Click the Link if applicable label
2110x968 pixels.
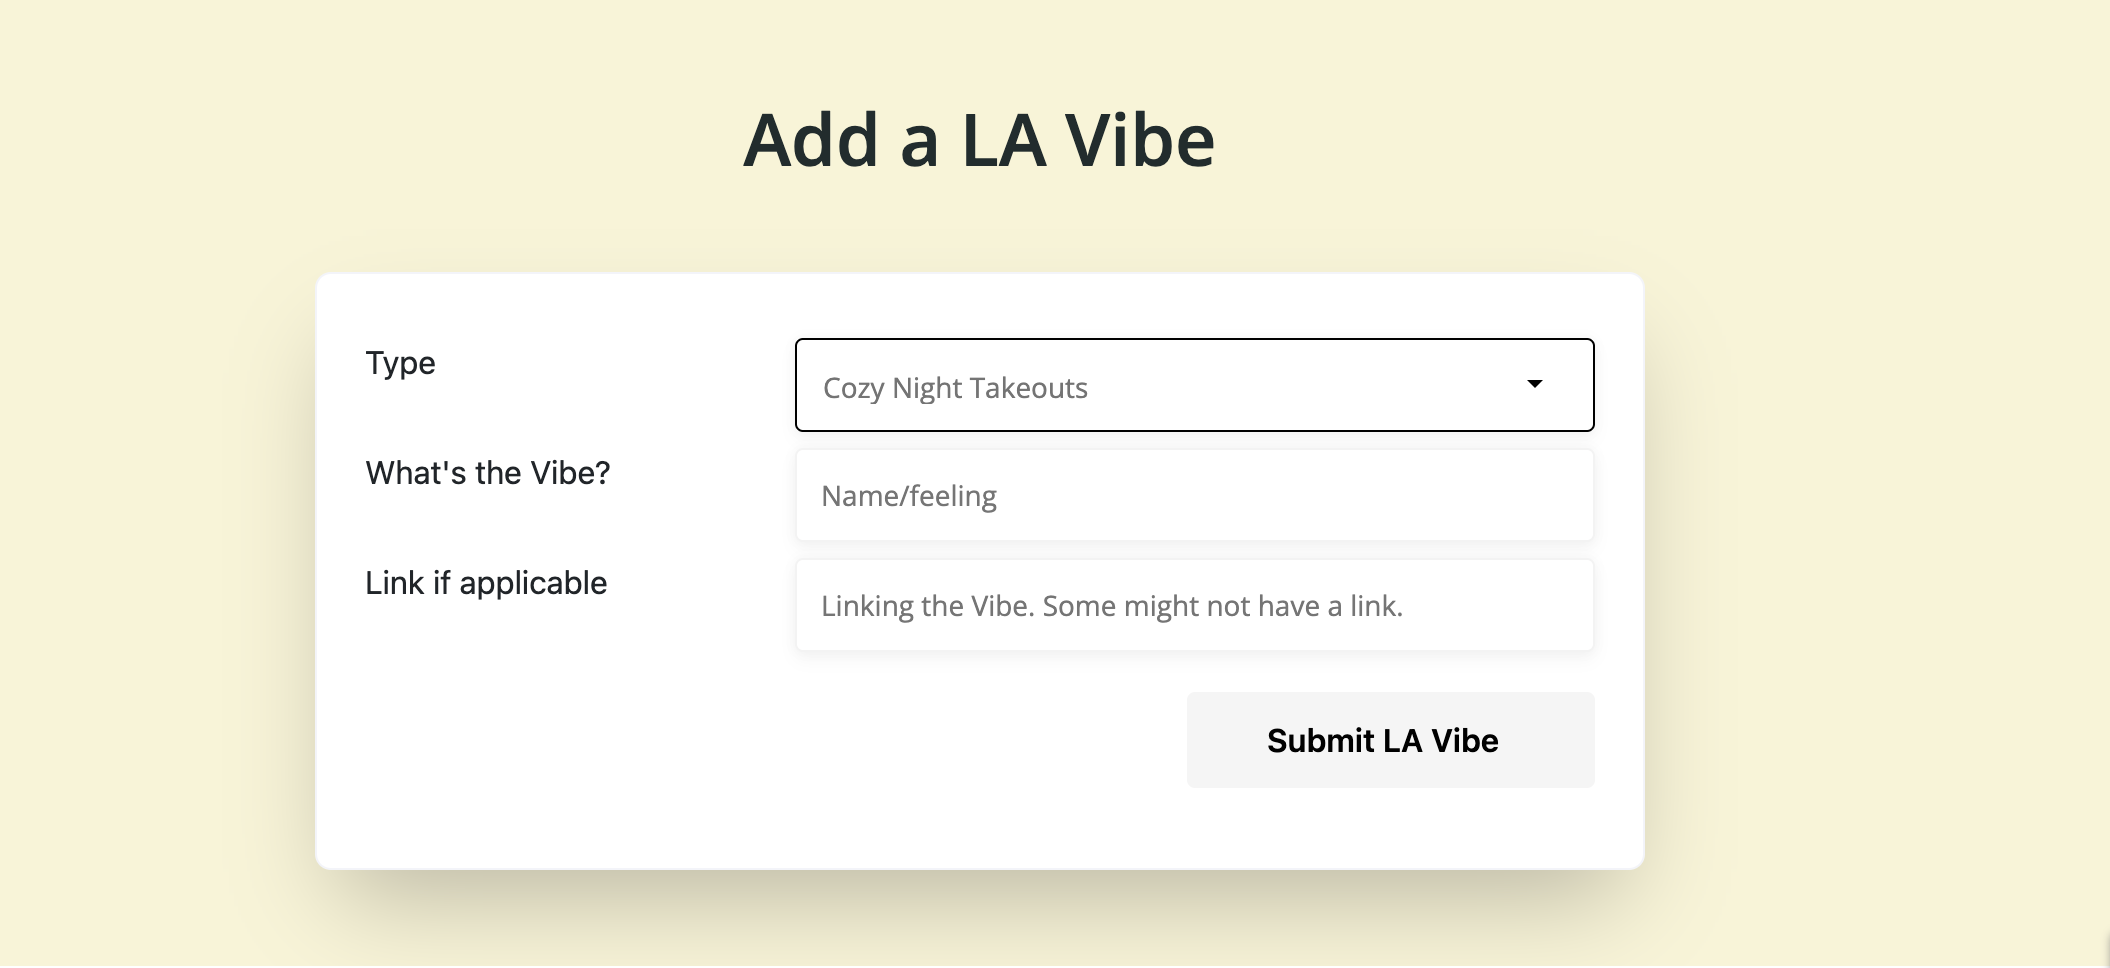(486, 583)
